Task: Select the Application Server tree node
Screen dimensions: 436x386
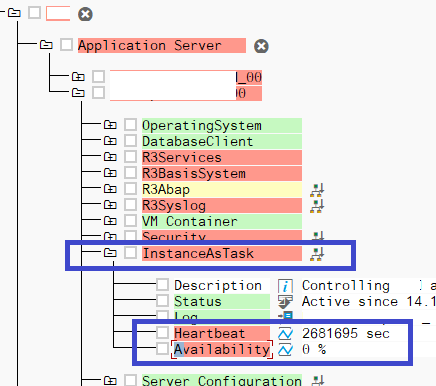Action: tap(162, 45)
